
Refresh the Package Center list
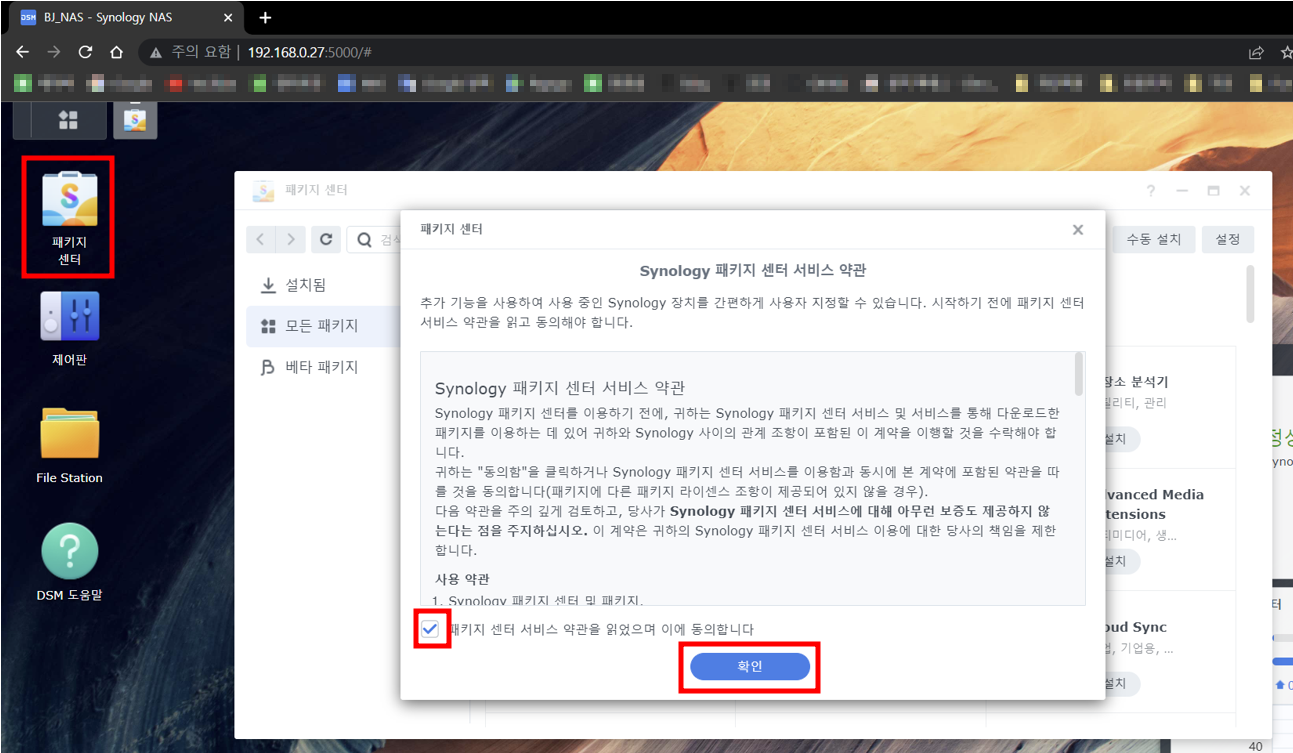tap(325, 239)
